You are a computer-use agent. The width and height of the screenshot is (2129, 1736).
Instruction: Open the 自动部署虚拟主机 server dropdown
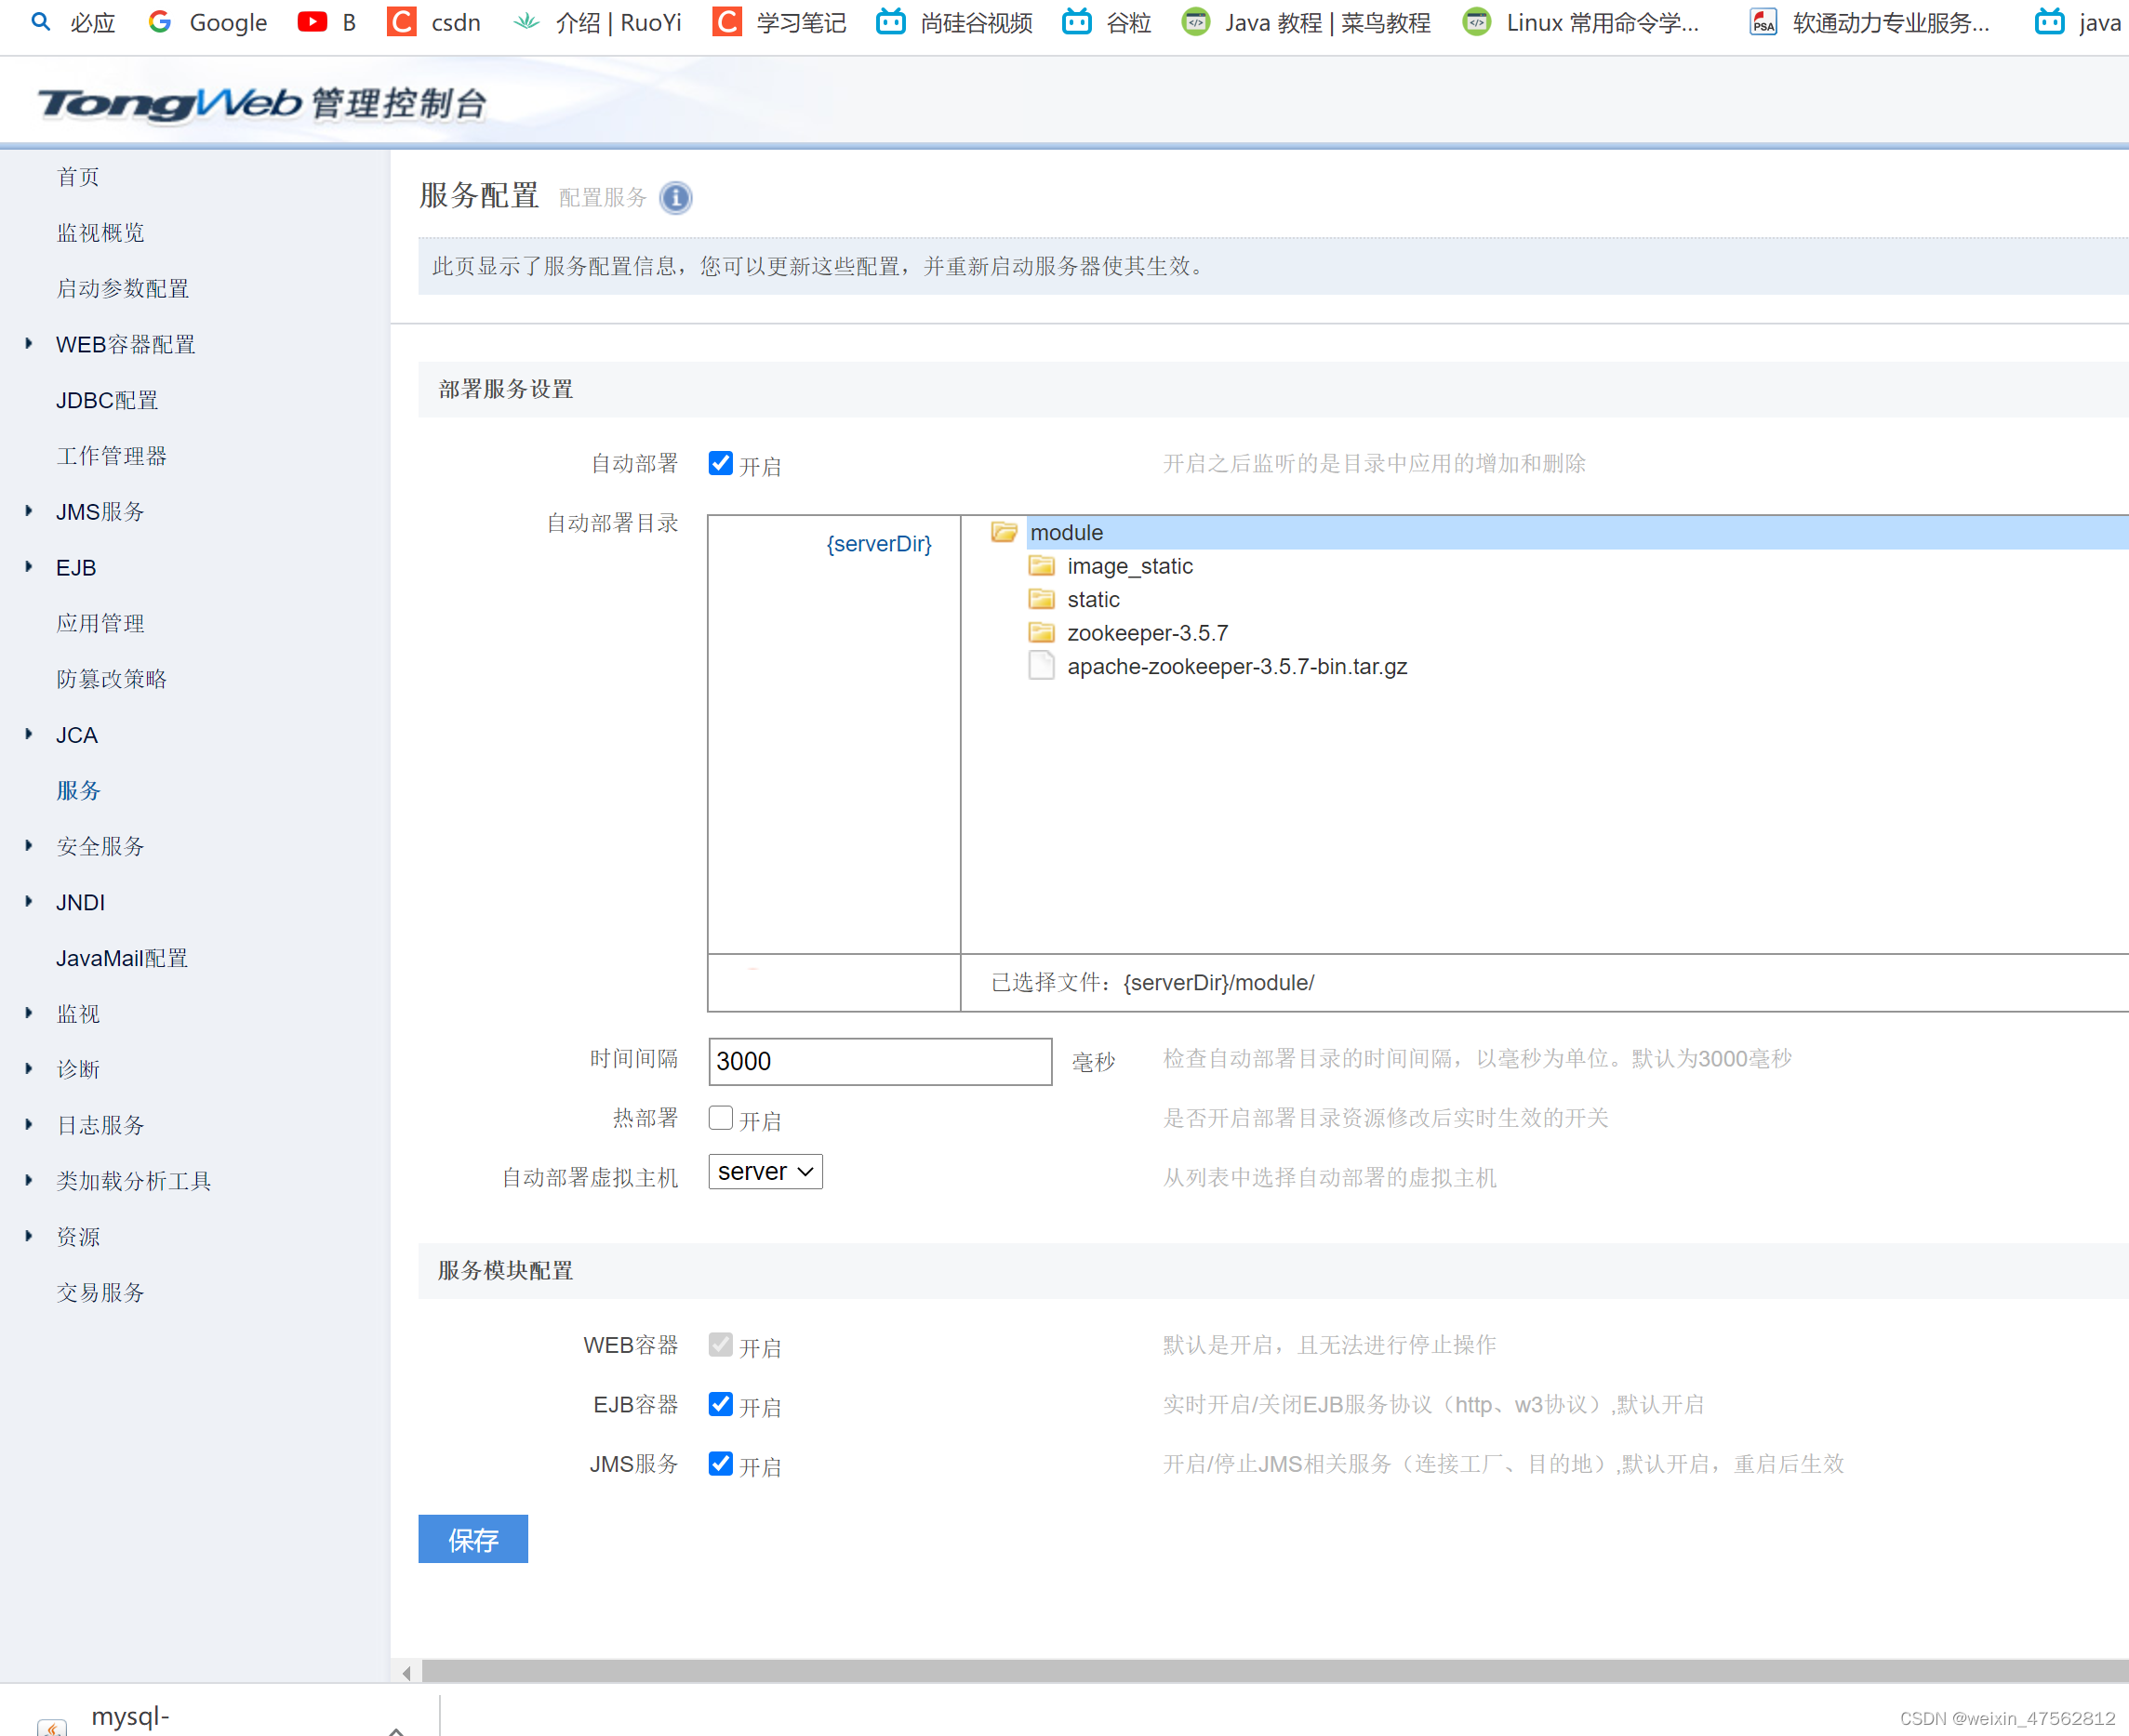point(765,1172)
